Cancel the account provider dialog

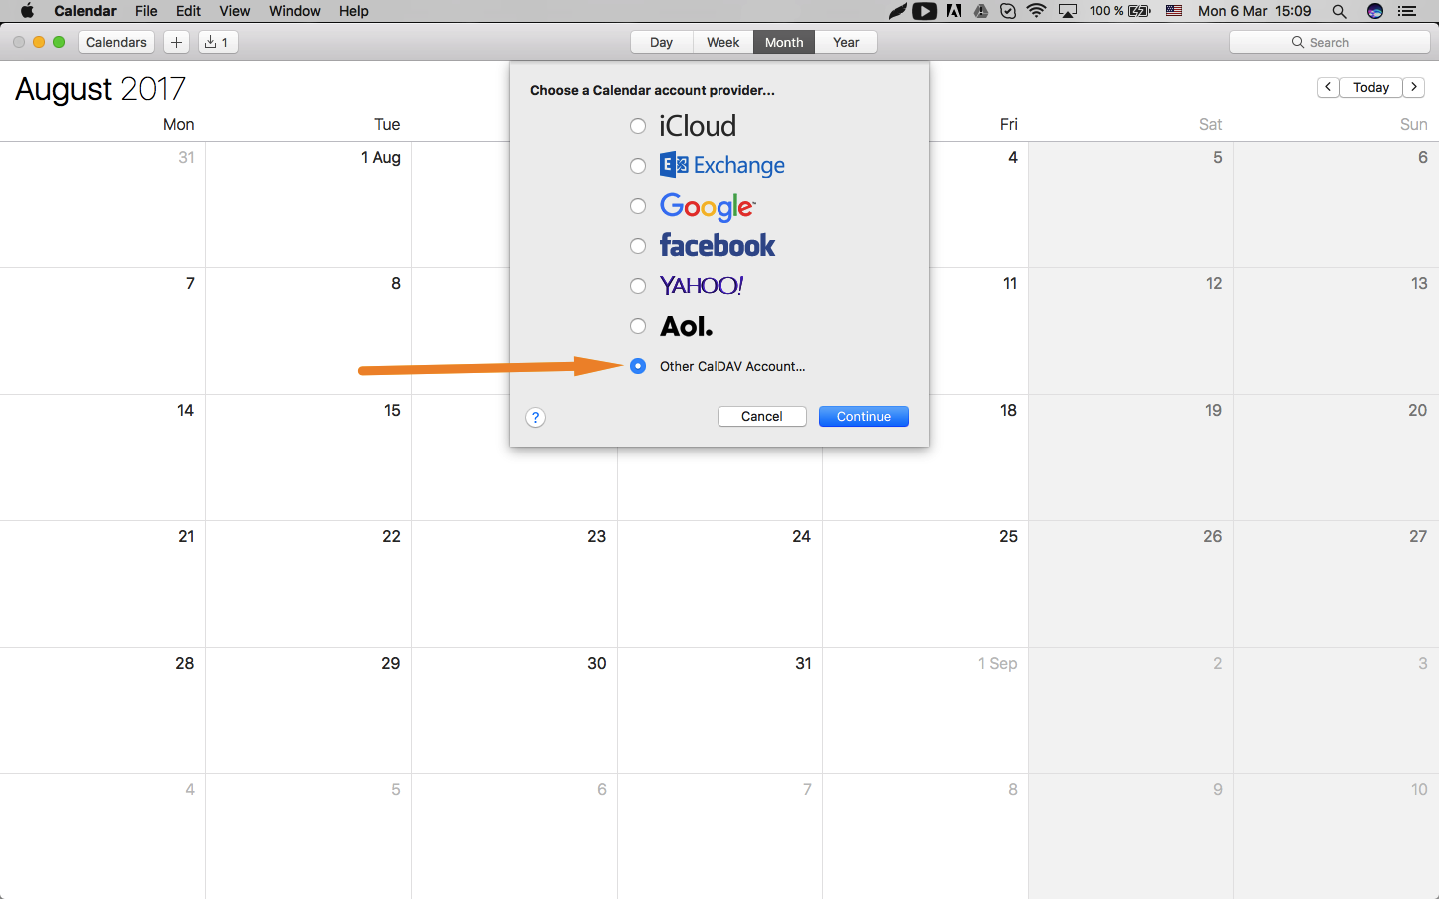click(x=762, y=416)
